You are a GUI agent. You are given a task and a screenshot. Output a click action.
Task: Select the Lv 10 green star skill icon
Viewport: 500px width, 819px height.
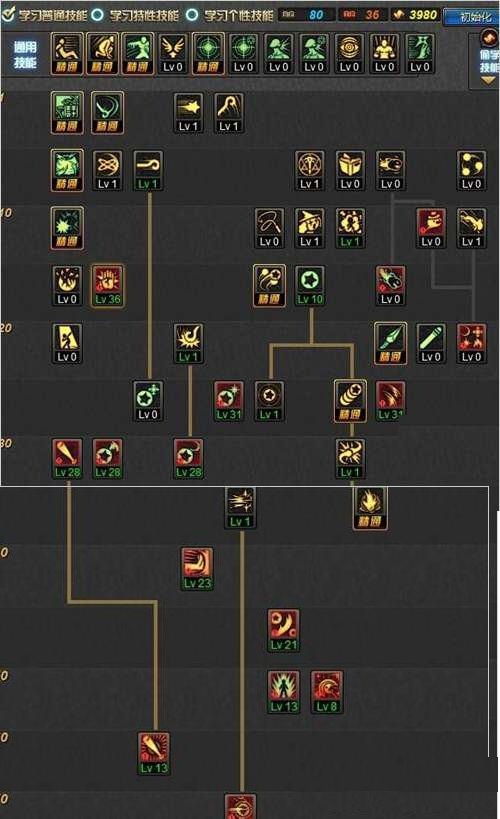(x=310, y=285)
